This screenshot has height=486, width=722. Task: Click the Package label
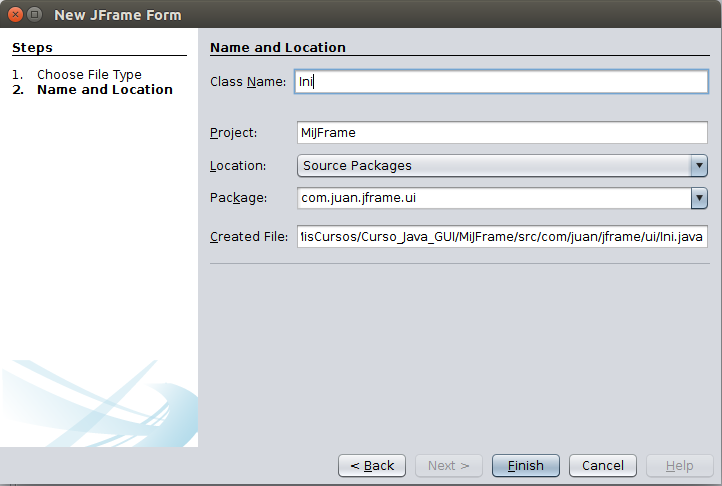tap(238, 198)
